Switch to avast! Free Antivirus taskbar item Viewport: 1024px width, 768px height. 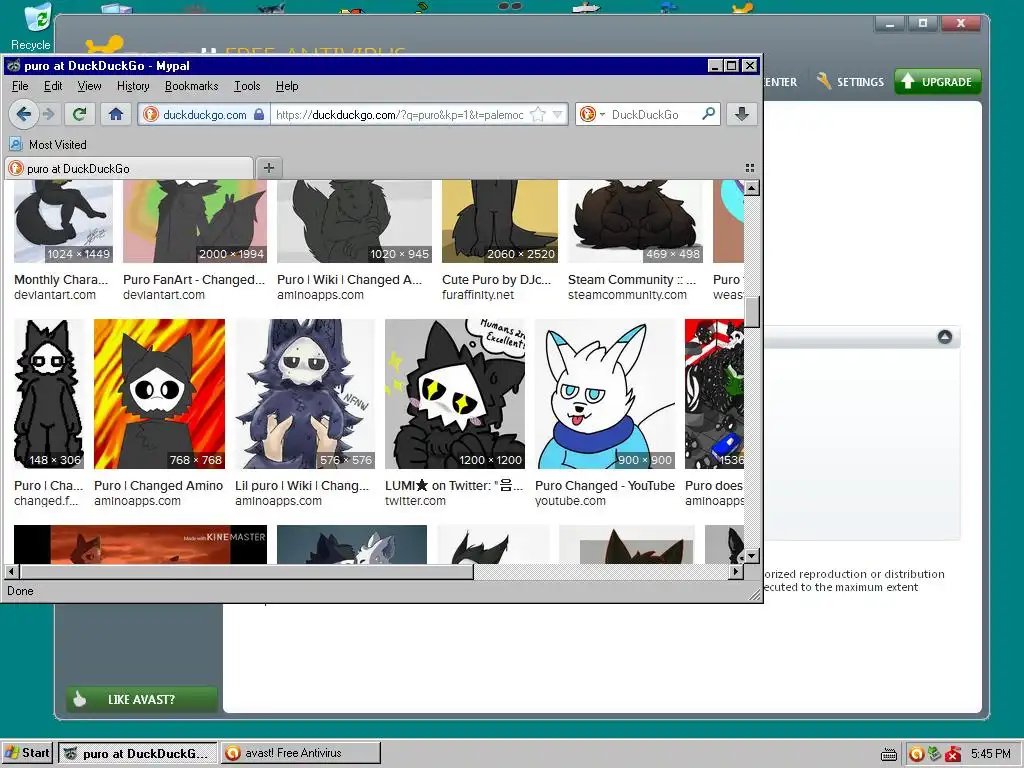300,753
